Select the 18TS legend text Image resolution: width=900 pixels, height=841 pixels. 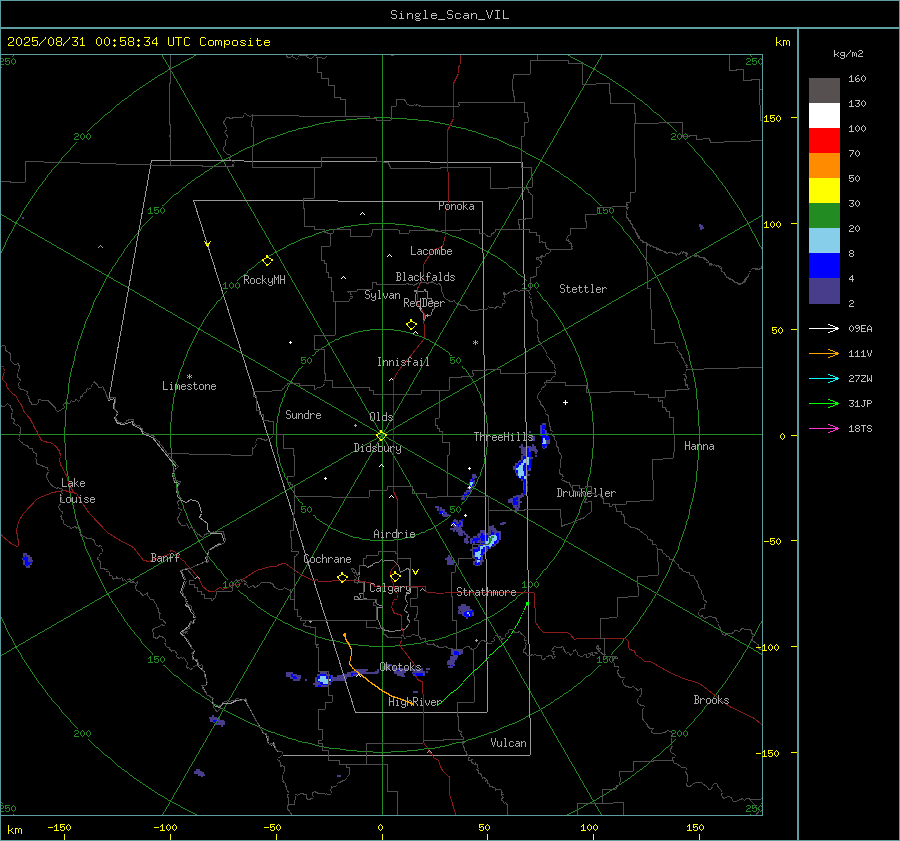[x=860, y=429]
